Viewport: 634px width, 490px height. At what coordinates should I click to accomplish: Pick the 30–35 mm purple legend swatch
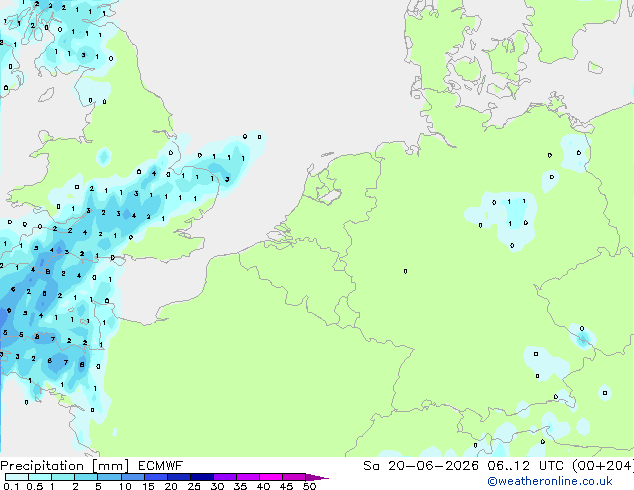(x=224, y=477)
